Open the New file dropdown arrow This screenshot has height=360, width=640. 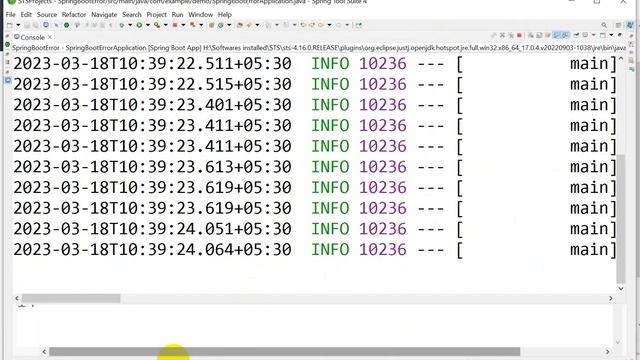coord(18,25)
